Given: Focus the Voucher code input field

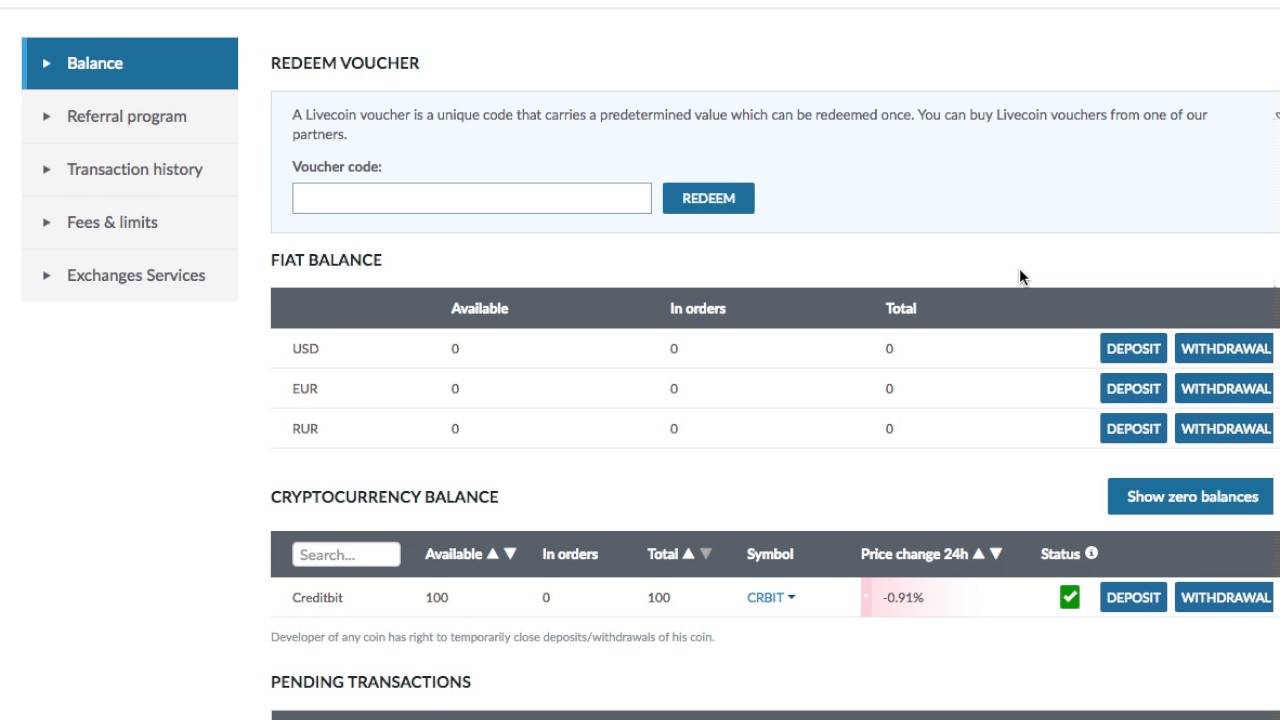Looking at the screenshot, I should pyautogui.click(x=471, y=198).
